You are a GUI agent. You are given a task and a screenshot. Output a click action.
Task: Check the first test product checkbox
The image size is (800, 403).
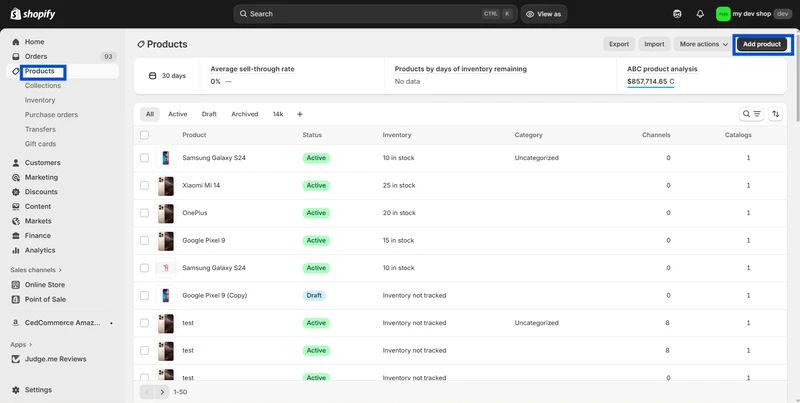(x=144, y=323)
